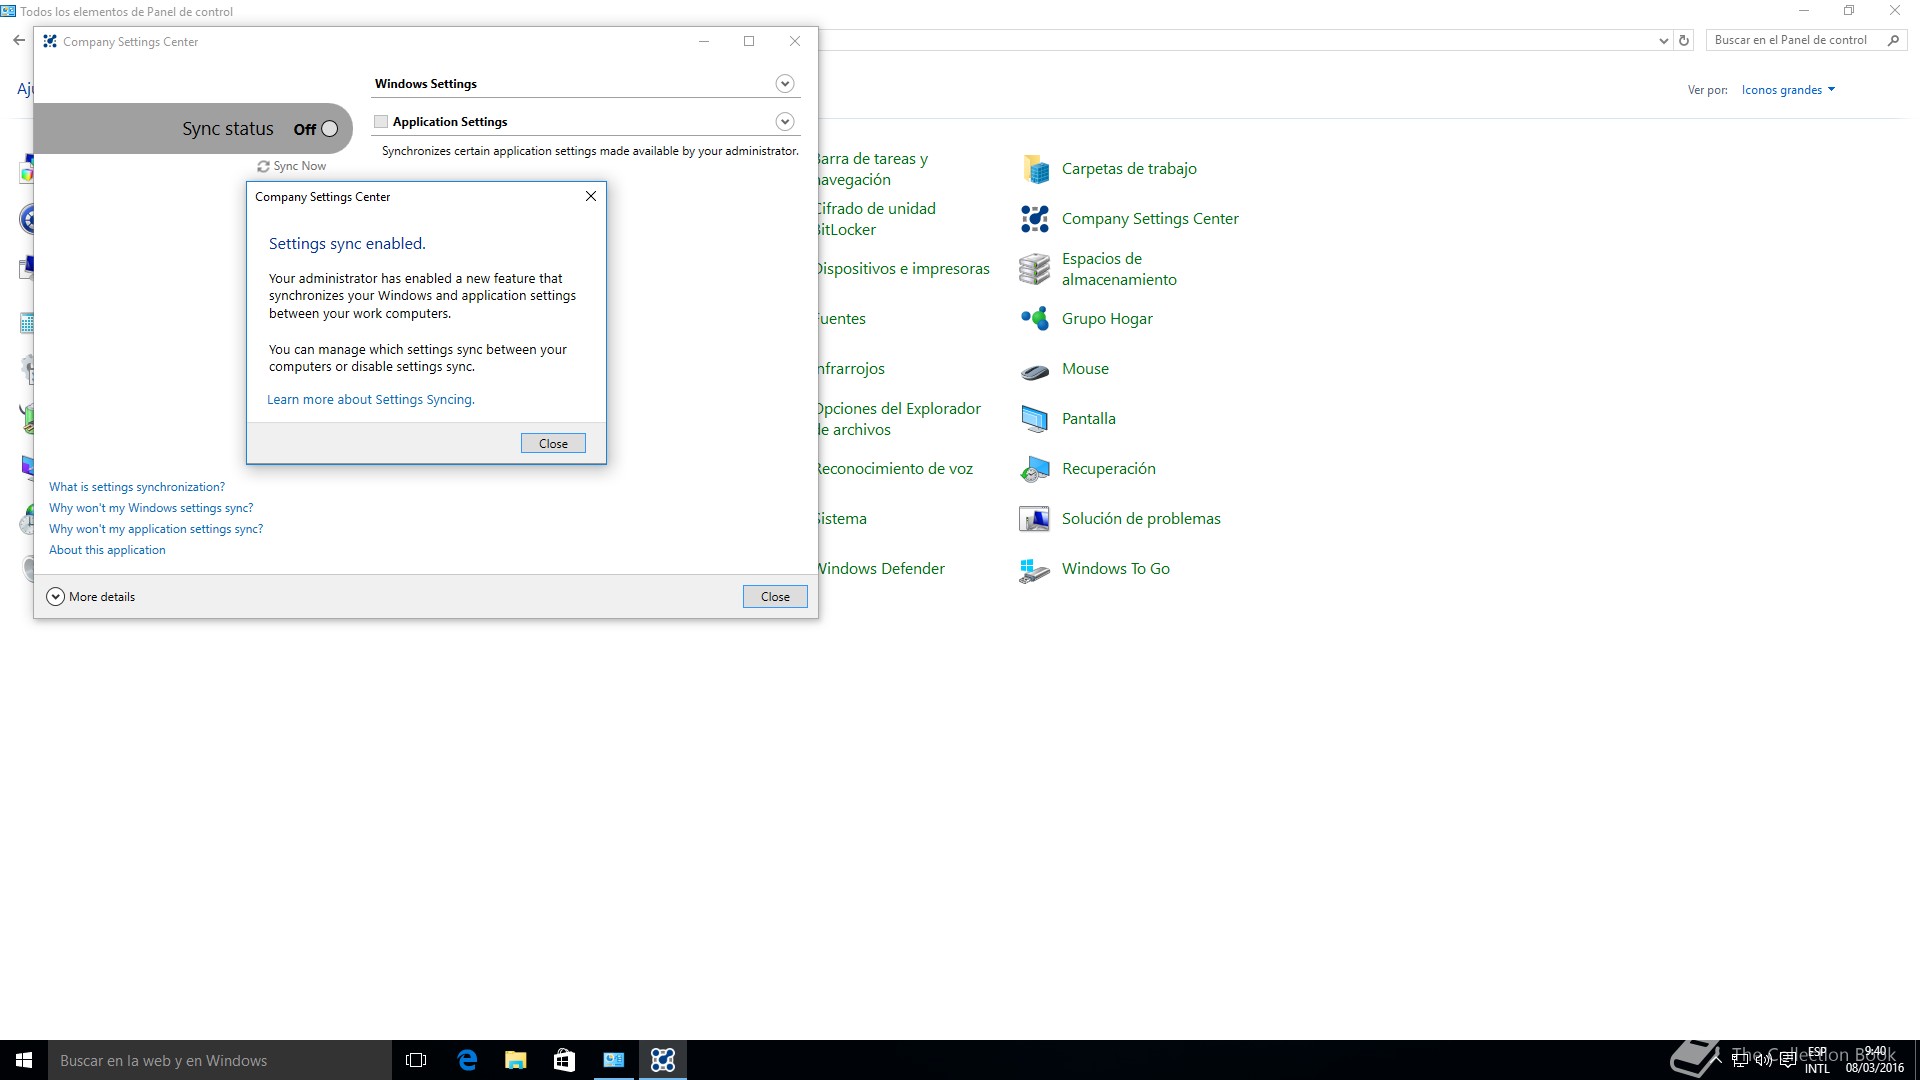Open the Recuperación icon
Viewport: 1920px width, 1080px height.
(1035, 469)
